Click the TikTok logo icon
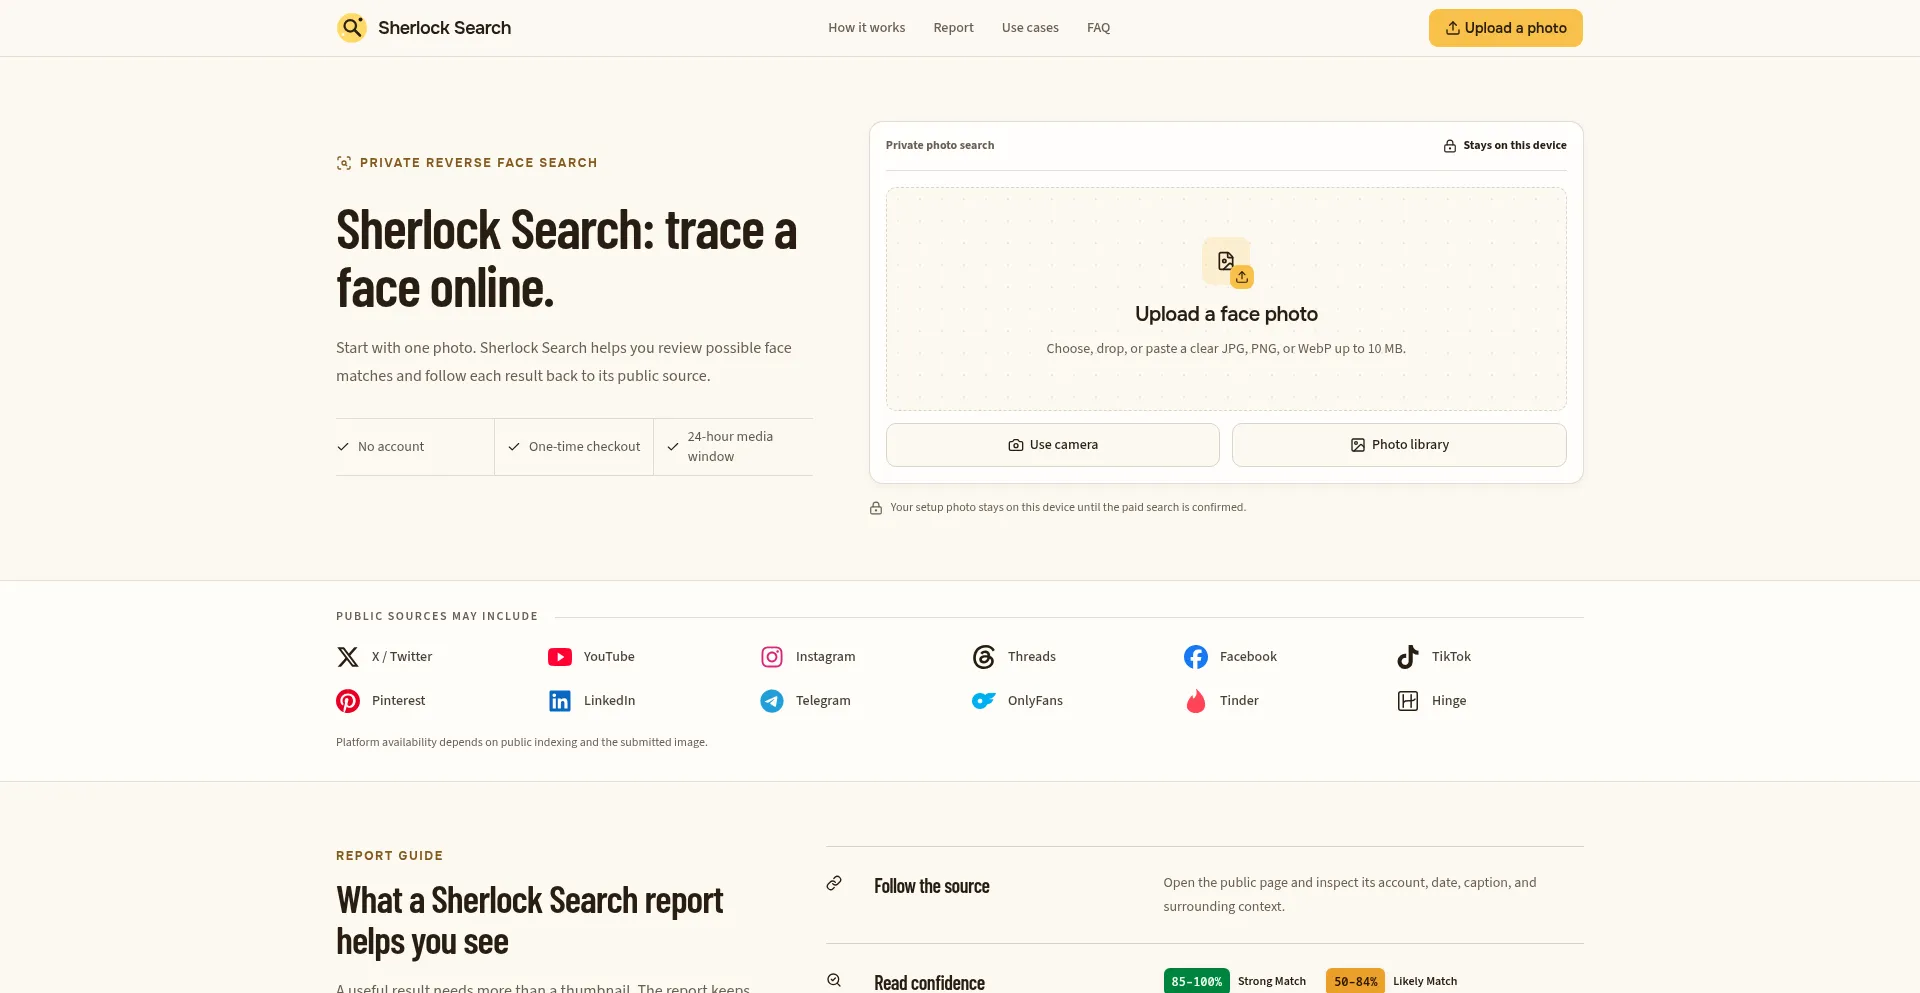1920x993 pixels. coord(1408,657)
